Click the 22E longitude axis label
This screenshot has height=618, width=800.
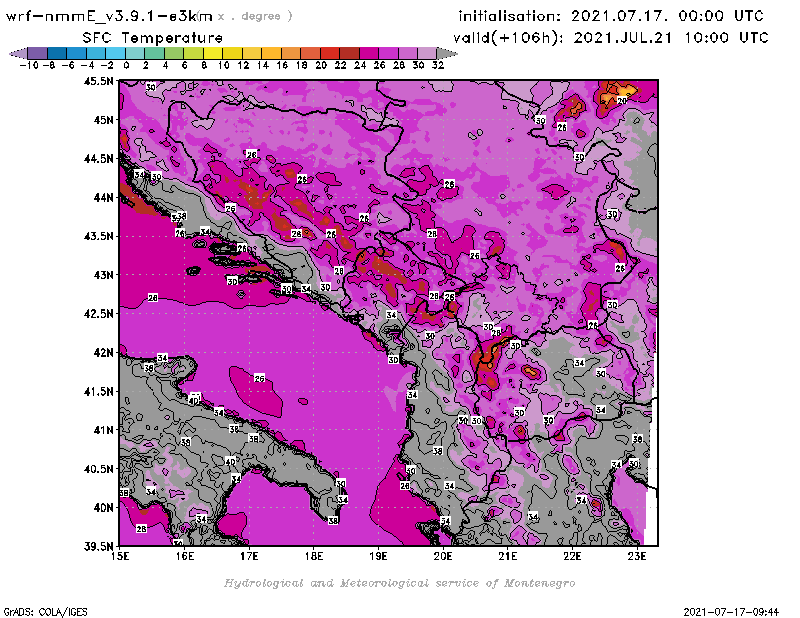(572, 556)
